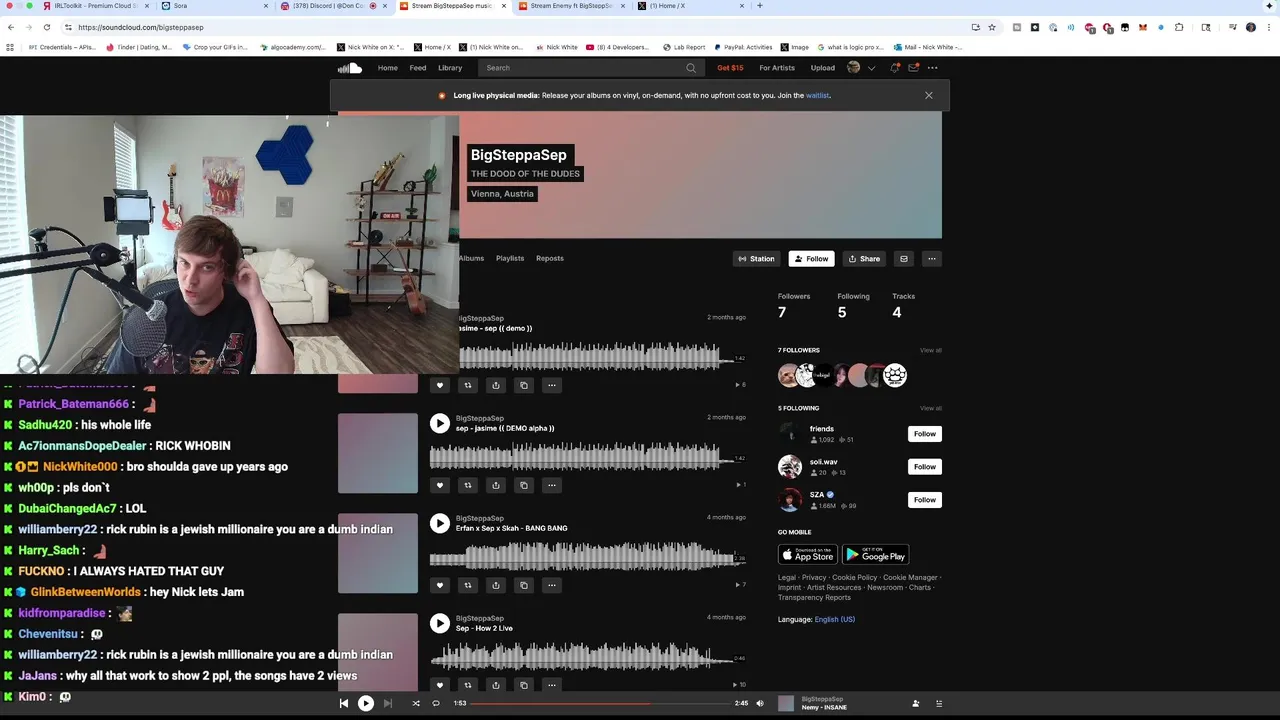Switch to the Albums profile tab
Screen dimensions: 1280x720
[x=471, y=258]
